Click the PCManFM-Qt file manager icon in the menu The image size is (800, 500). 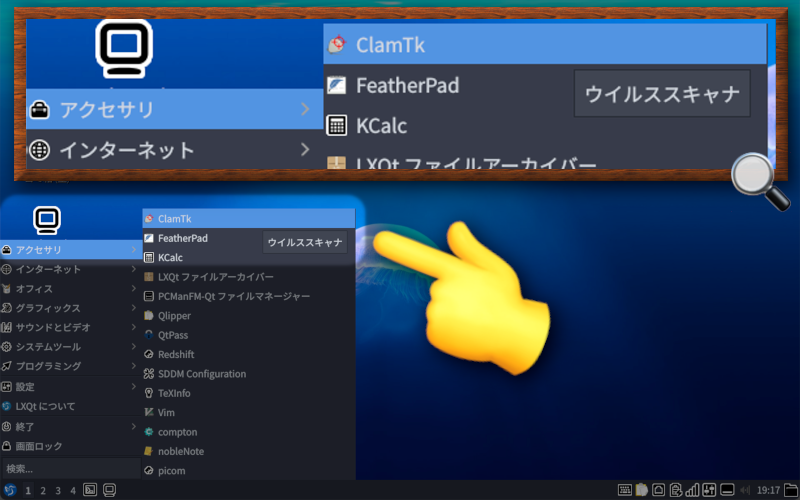[x=149, y=296]
